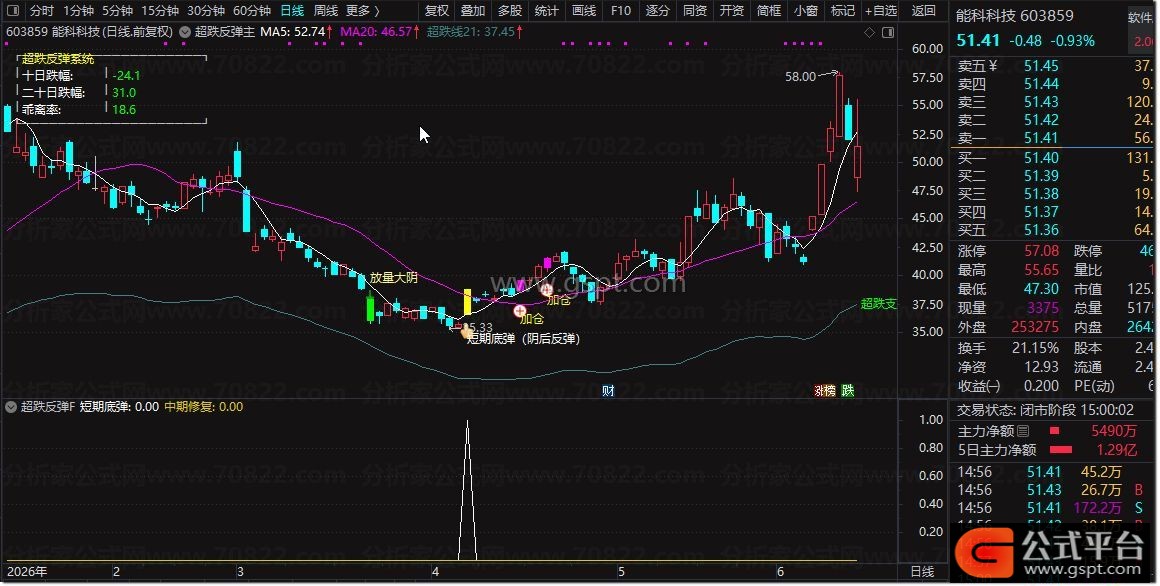Click the 能科科技 603859 stock title
The height and width of the screenshot is (586, 1160).
click(x=1014, y=16)
